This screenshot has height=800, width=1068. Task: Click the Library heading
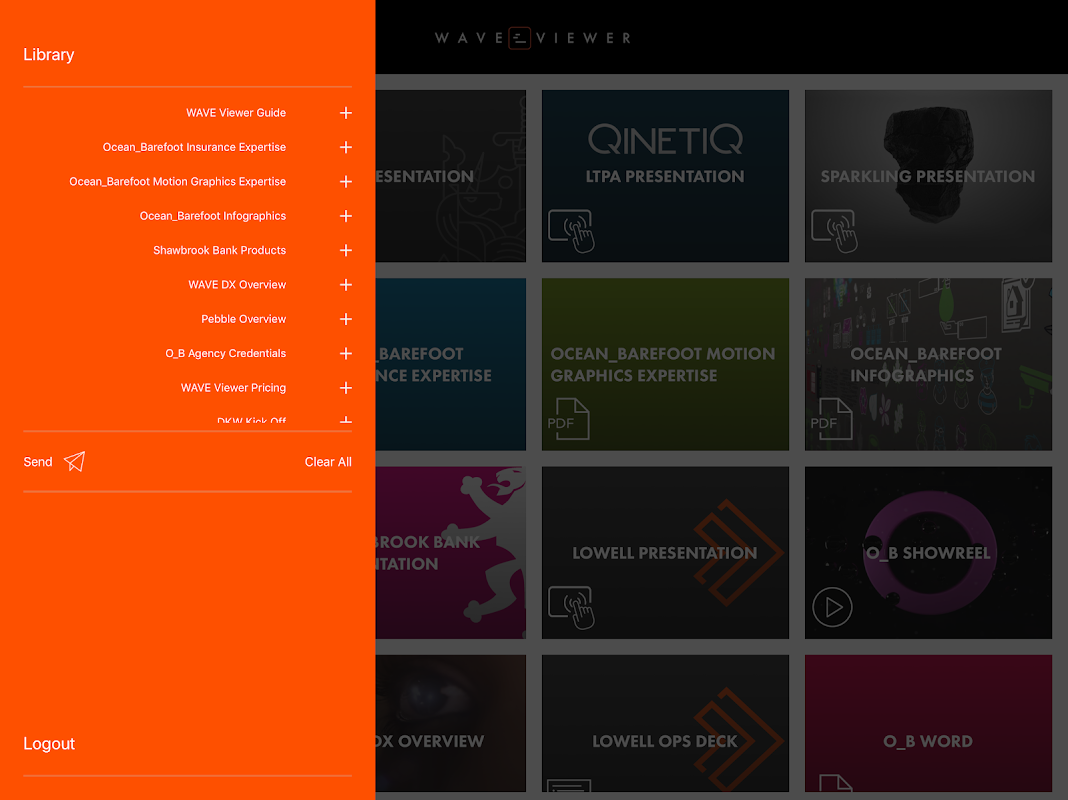48,54
